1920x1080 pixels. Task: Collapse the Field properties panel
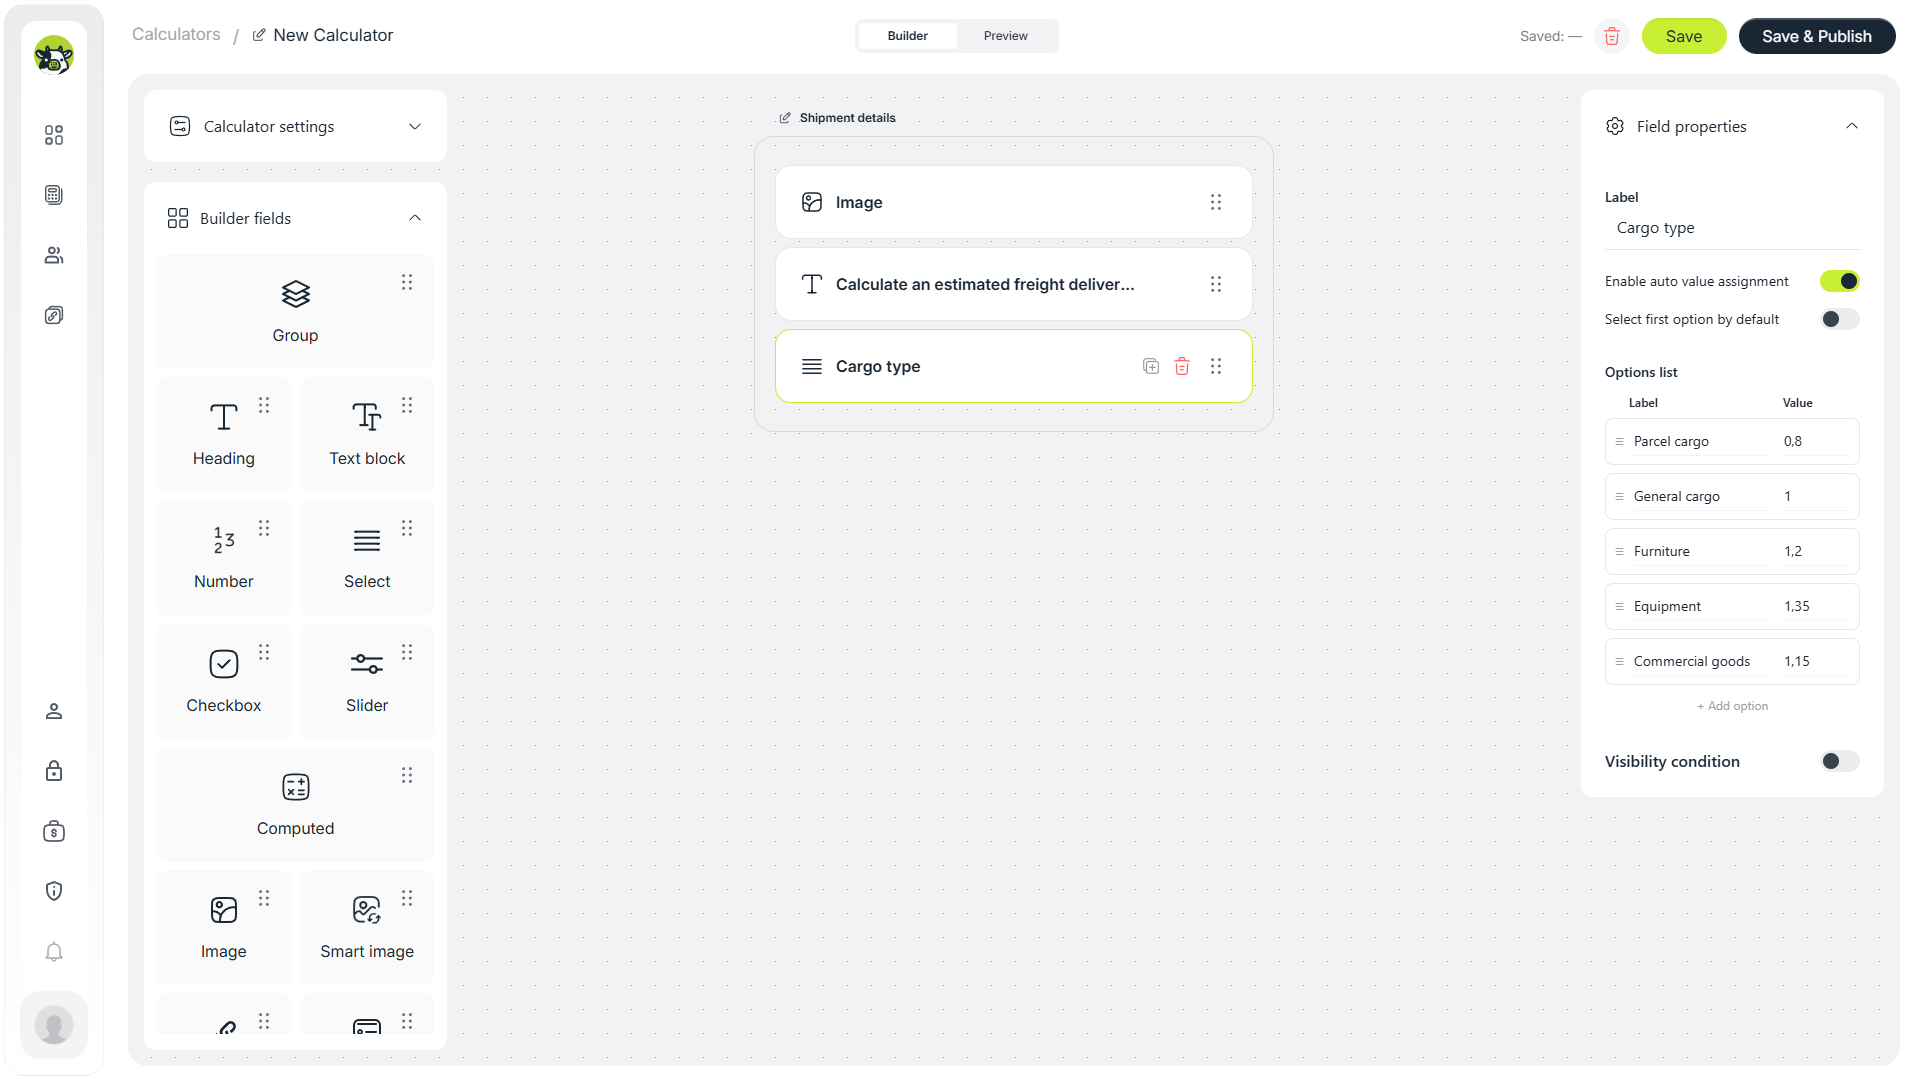point(1852,126)
